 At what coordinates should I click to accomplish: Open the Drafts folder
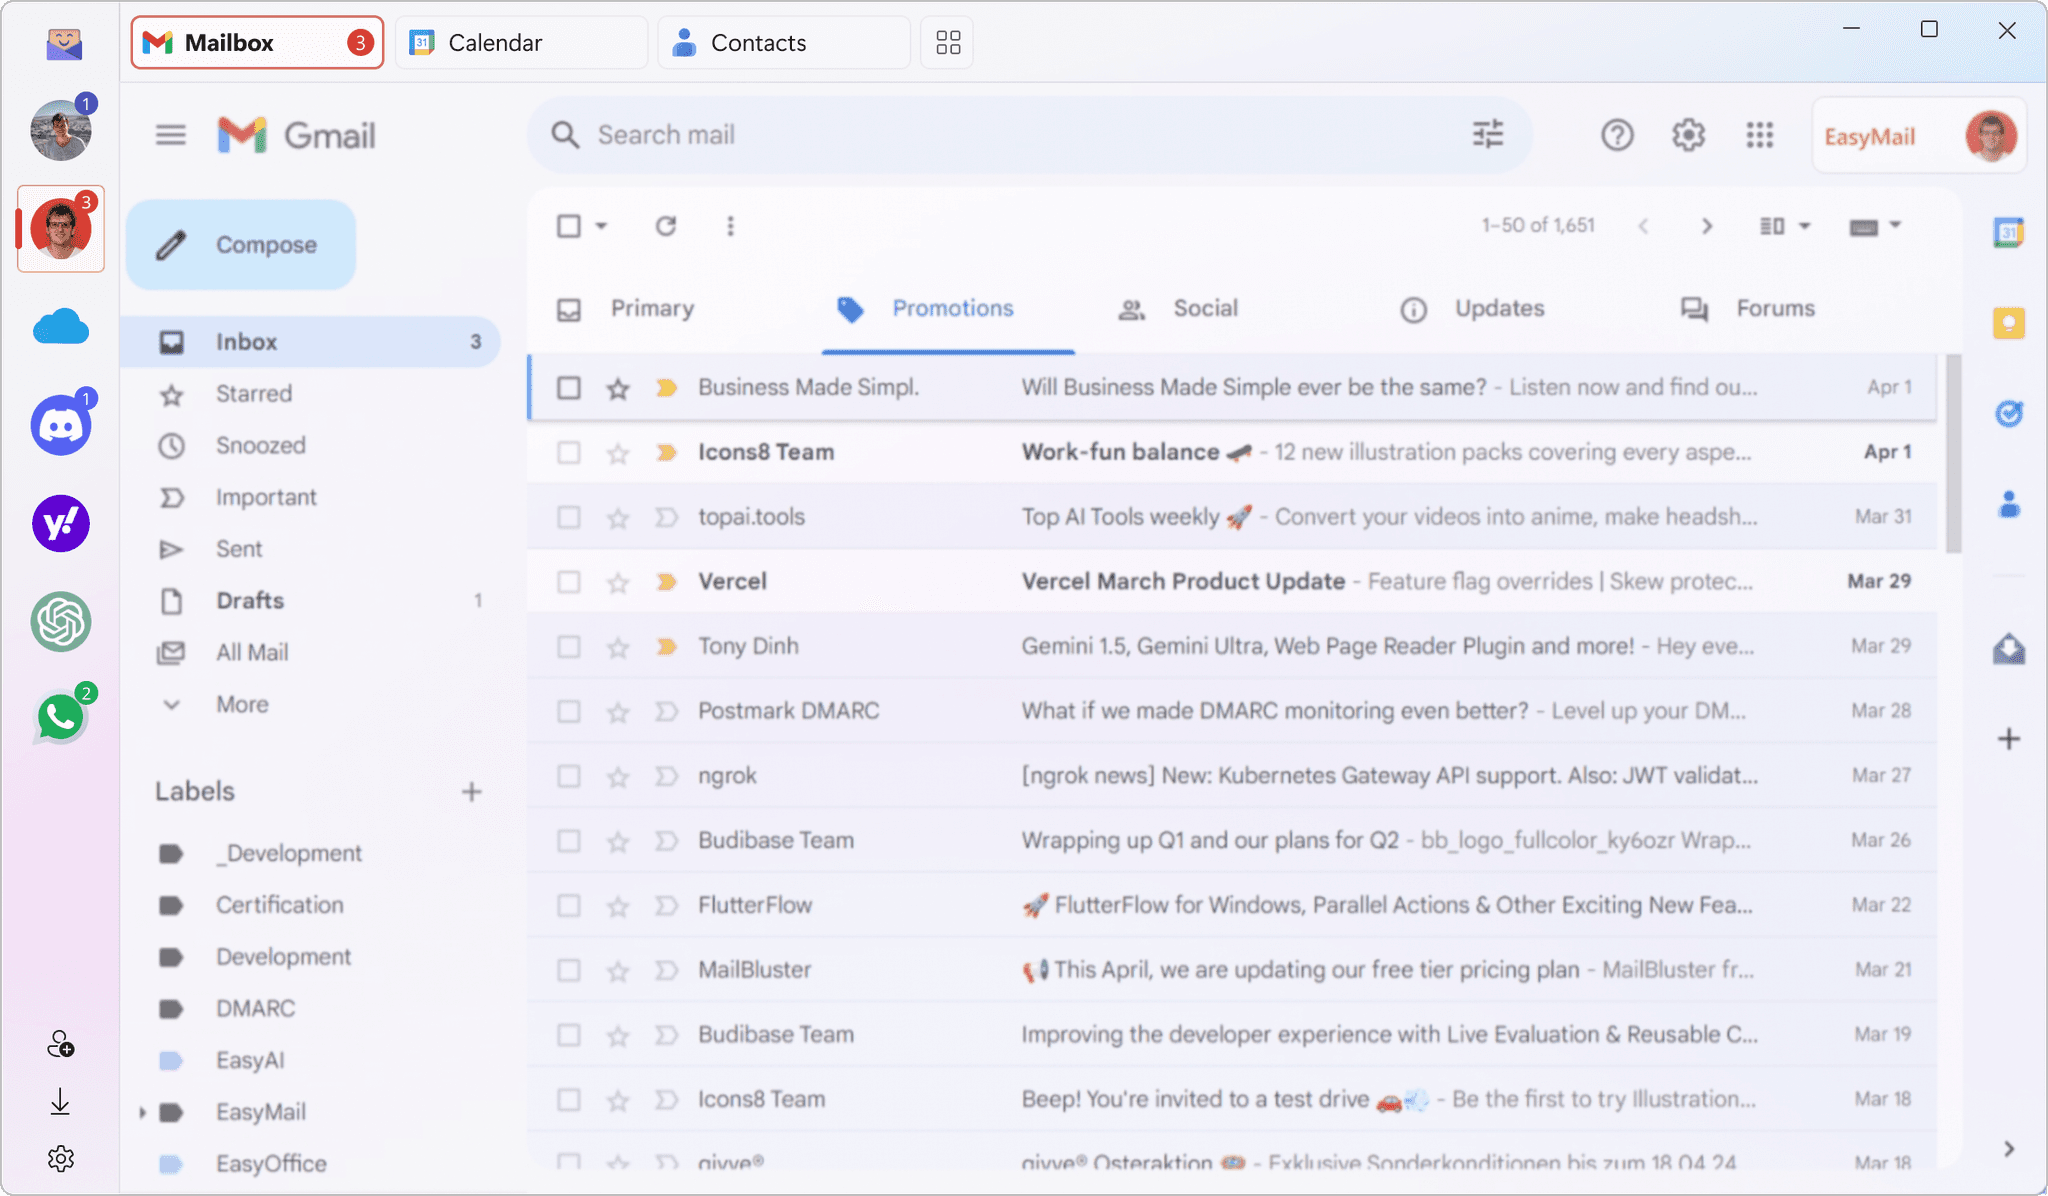coord(310,601)
